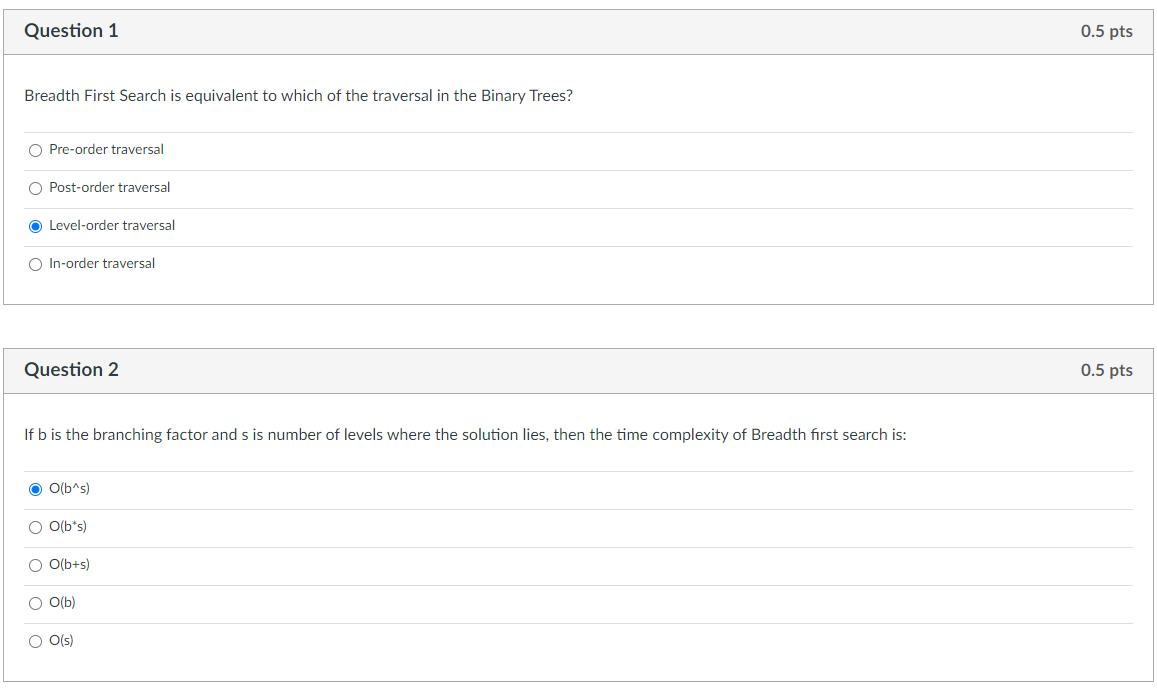Click the Question 1 header
Screen dimensions: 1157x694
click(x=71, y=31)
